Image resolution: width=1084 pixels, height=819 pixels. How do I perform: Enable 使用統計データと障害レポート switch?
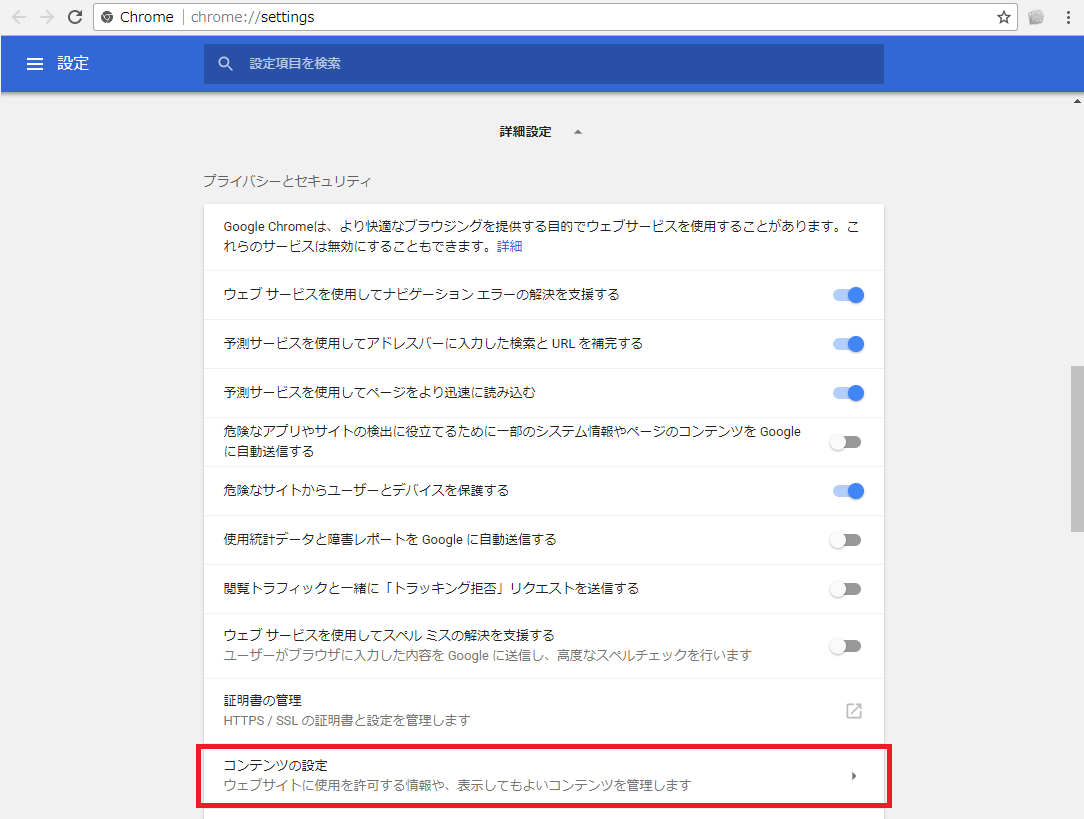click(x=845, y=540)
